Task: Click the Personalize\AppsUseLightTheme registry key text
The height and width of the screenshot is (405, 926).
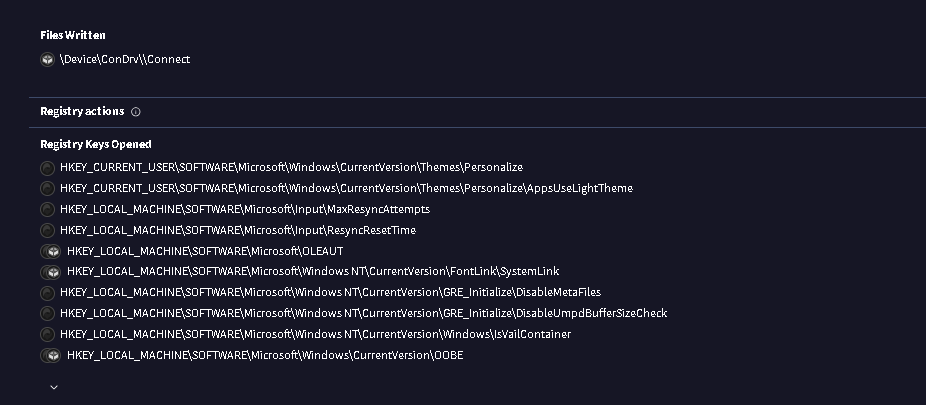Action: pos(346,188)
